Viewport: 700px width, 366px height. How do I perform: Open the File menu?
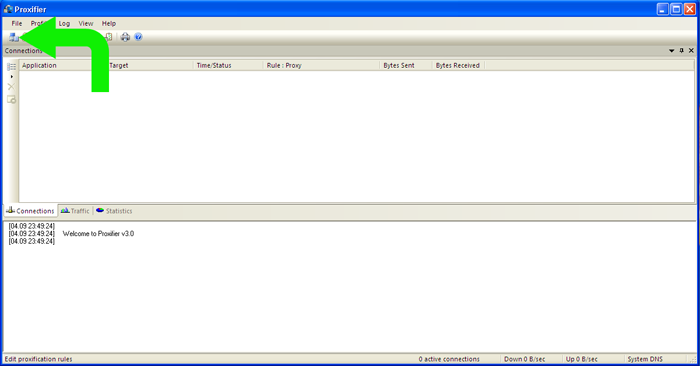point(17,24)
